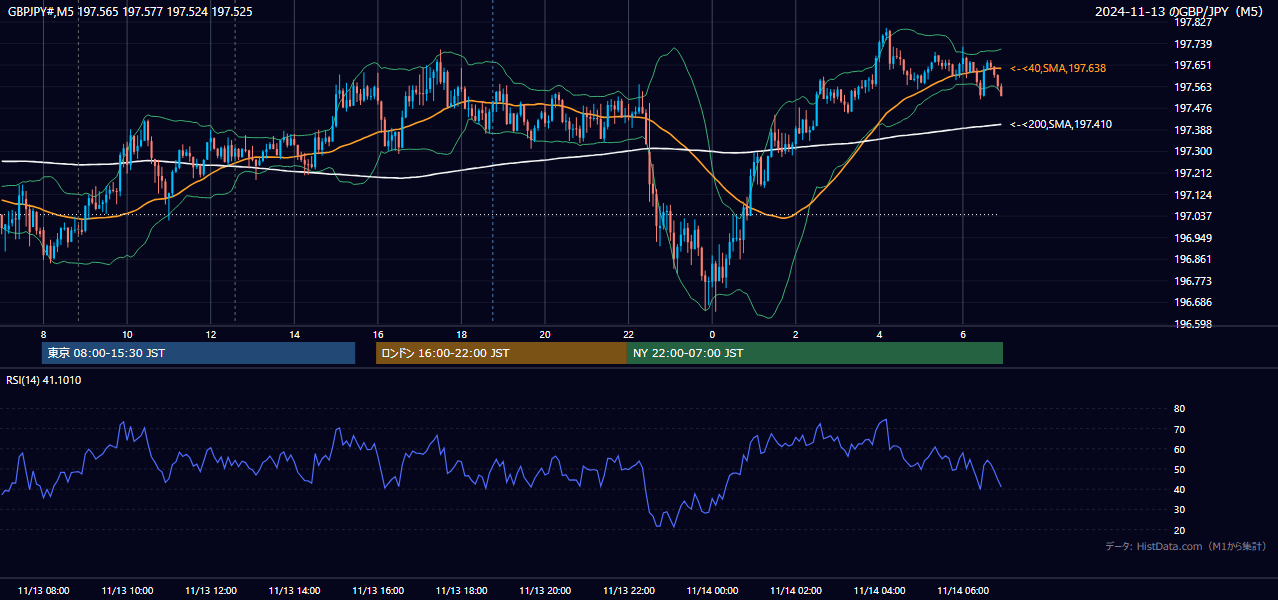Image resolution: width=1278 pixels, height=600 pixels.
Task: Click the 11/13 14:00 time label
Action: 295,591
